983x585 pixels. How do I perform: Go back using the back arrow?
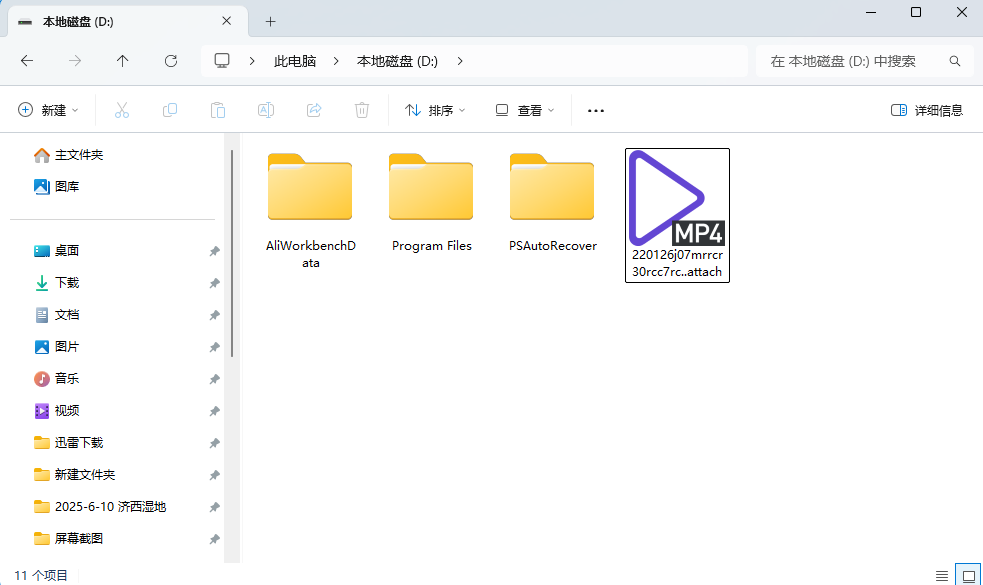[x=27, y=60]
